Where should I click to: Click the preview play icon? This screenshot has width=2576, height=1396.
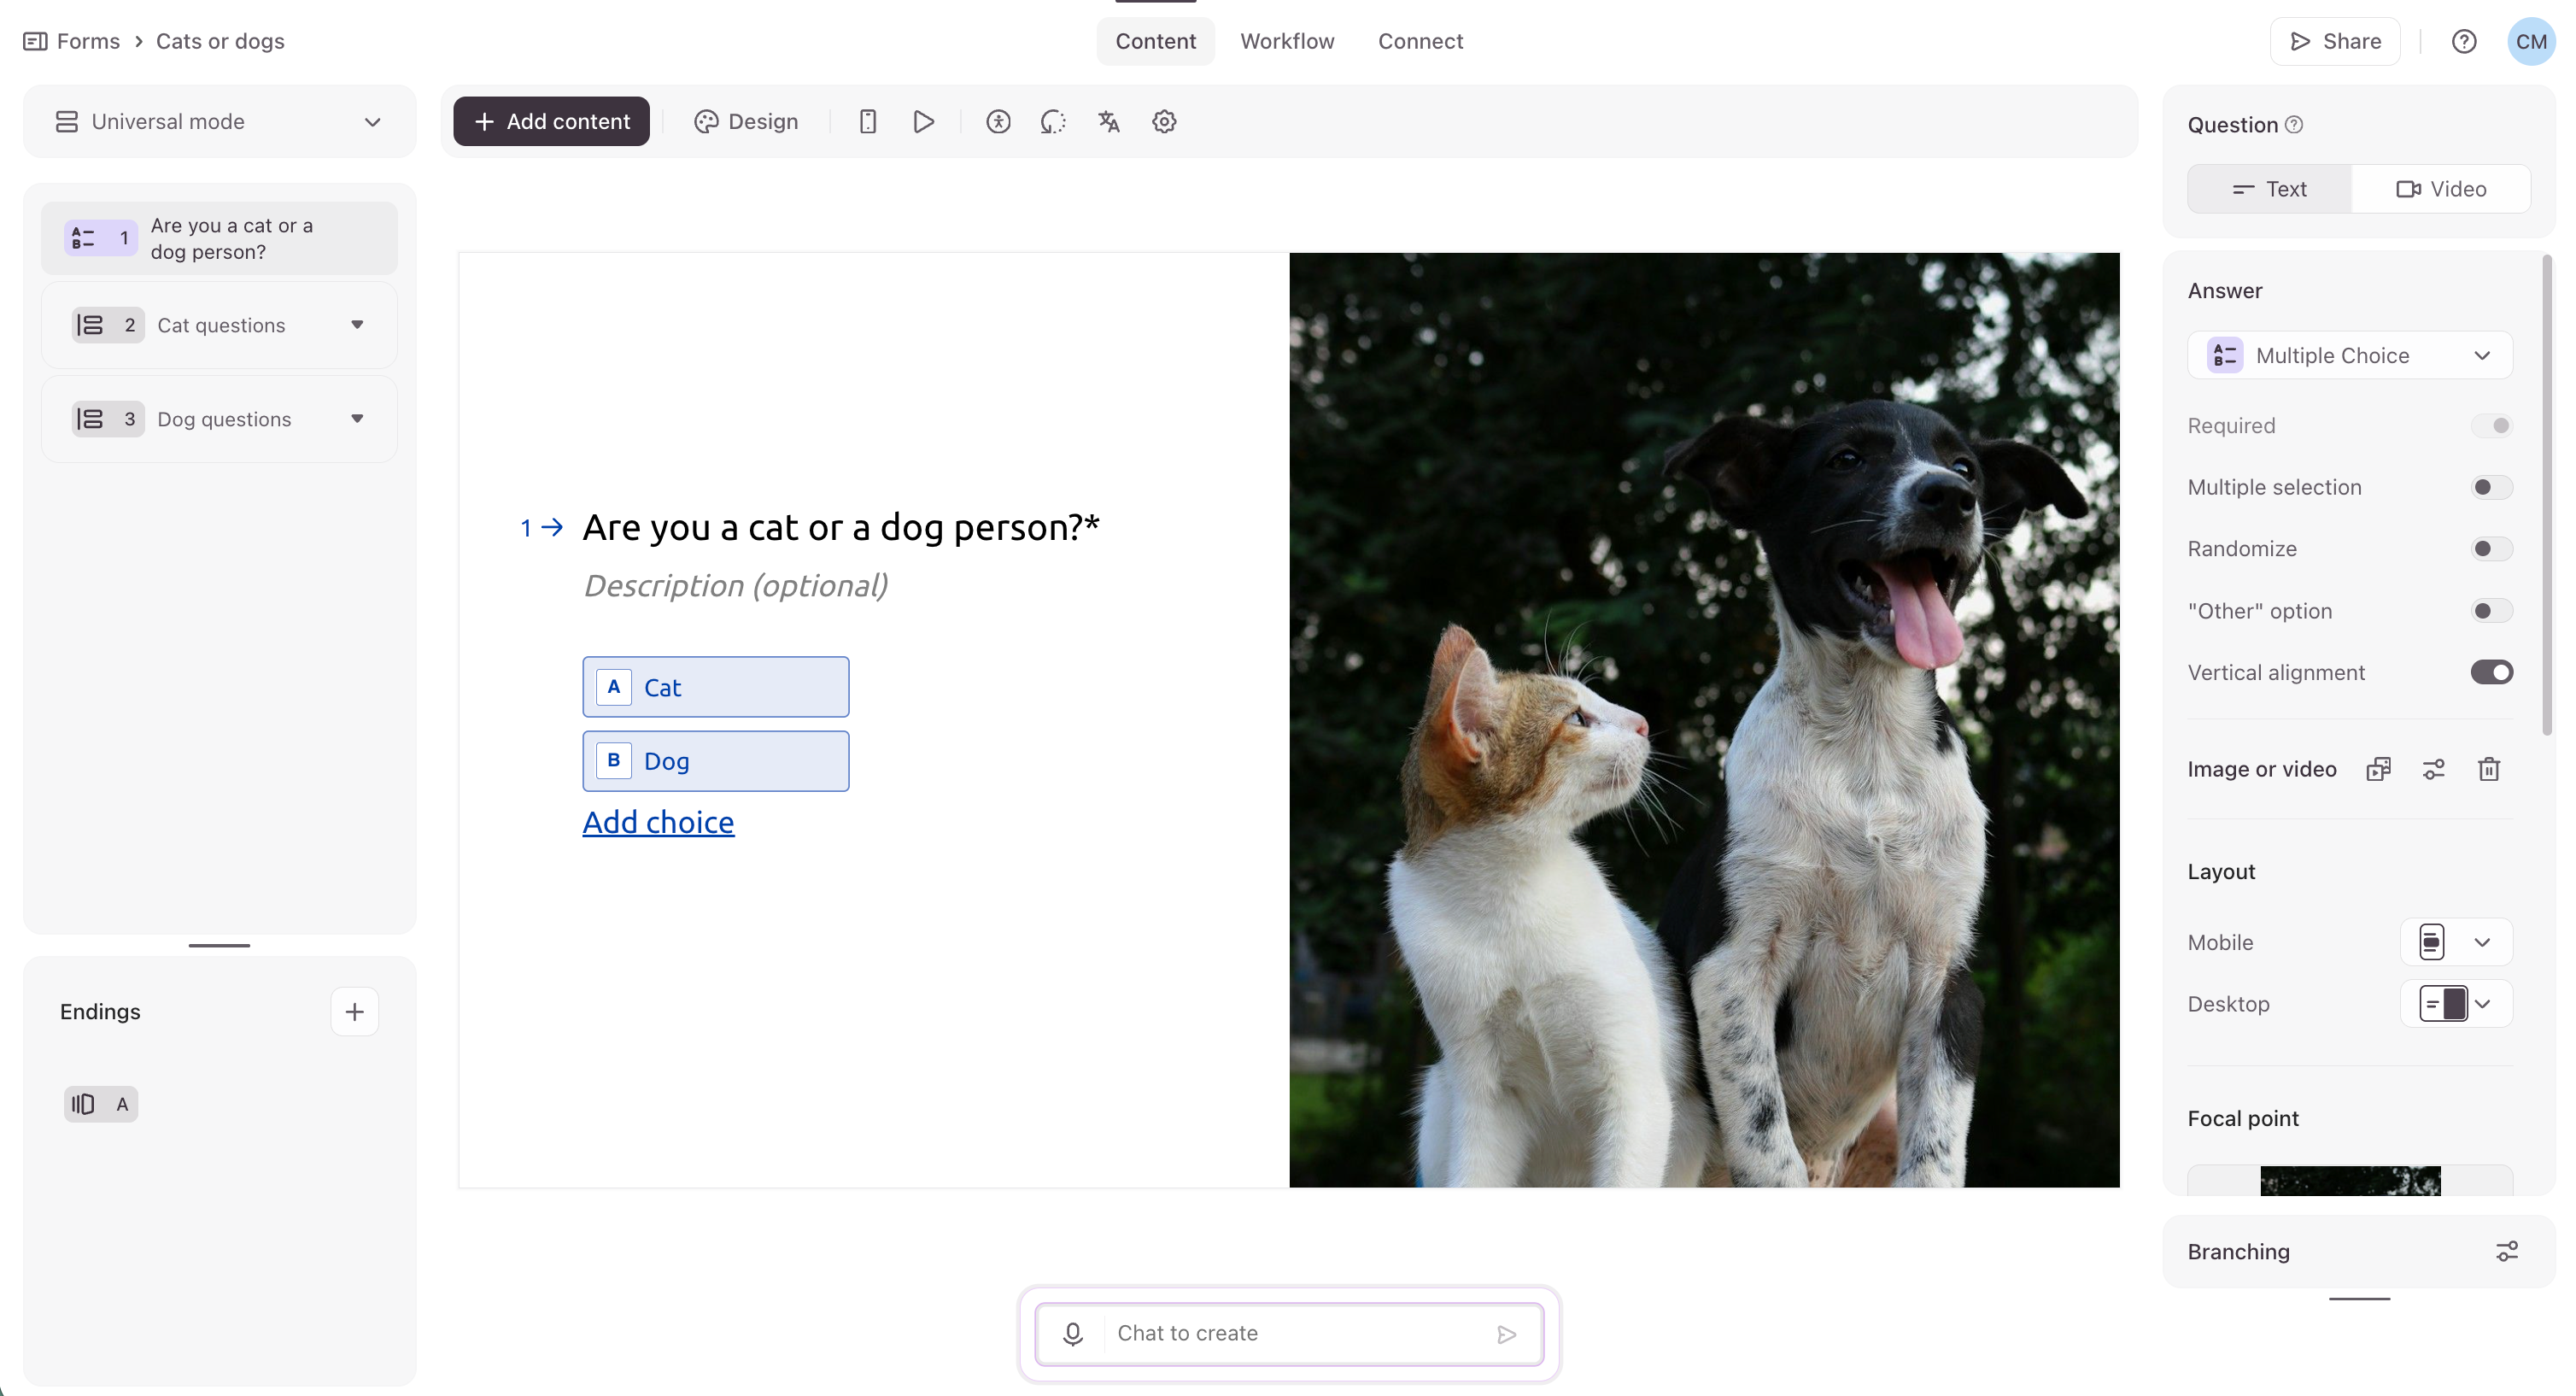point(923,122)
